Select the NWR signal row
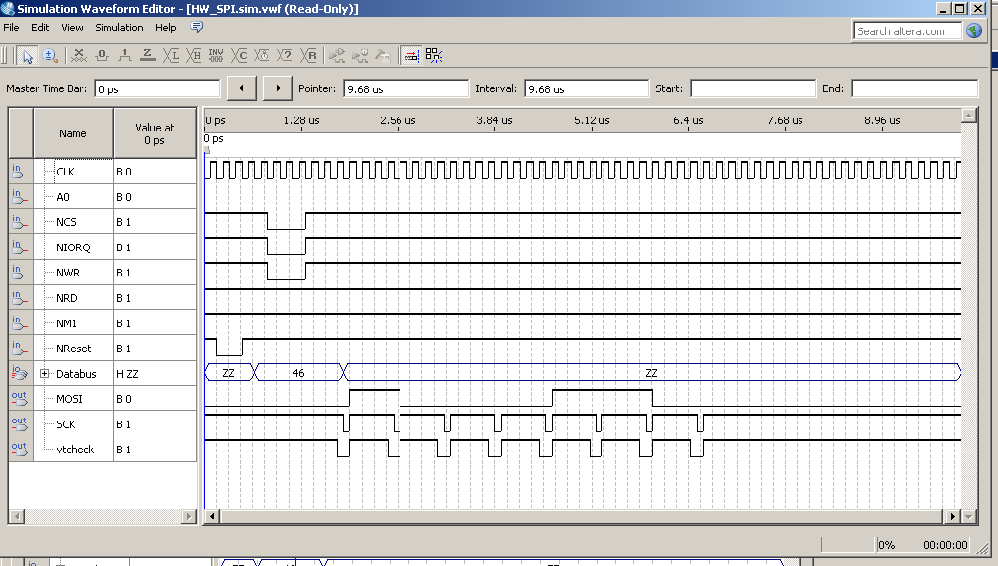 click(102, 272)
